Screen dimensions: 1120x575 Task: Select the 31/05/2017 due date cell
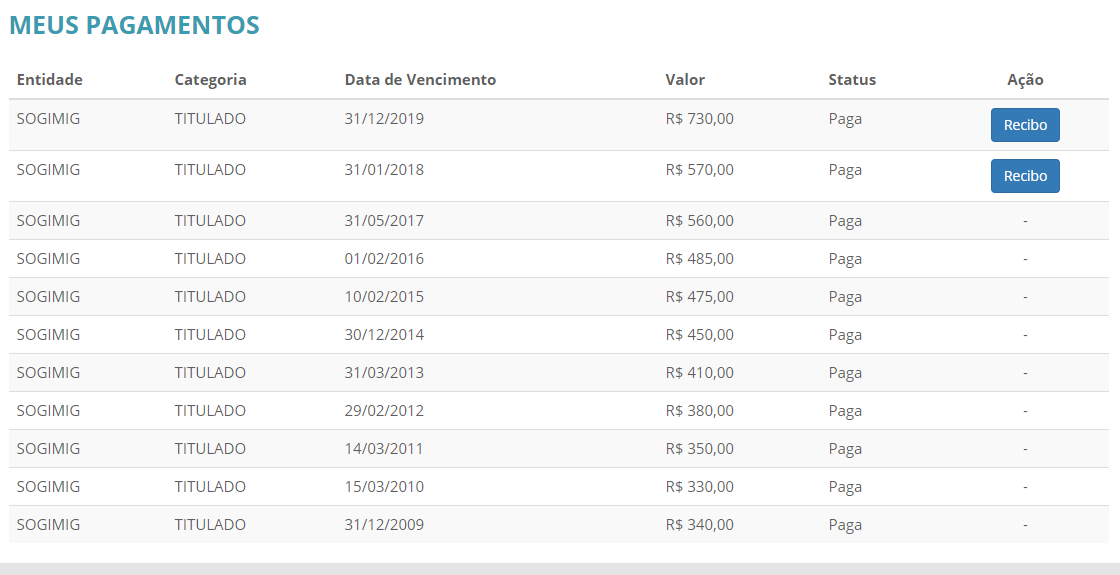384,221
